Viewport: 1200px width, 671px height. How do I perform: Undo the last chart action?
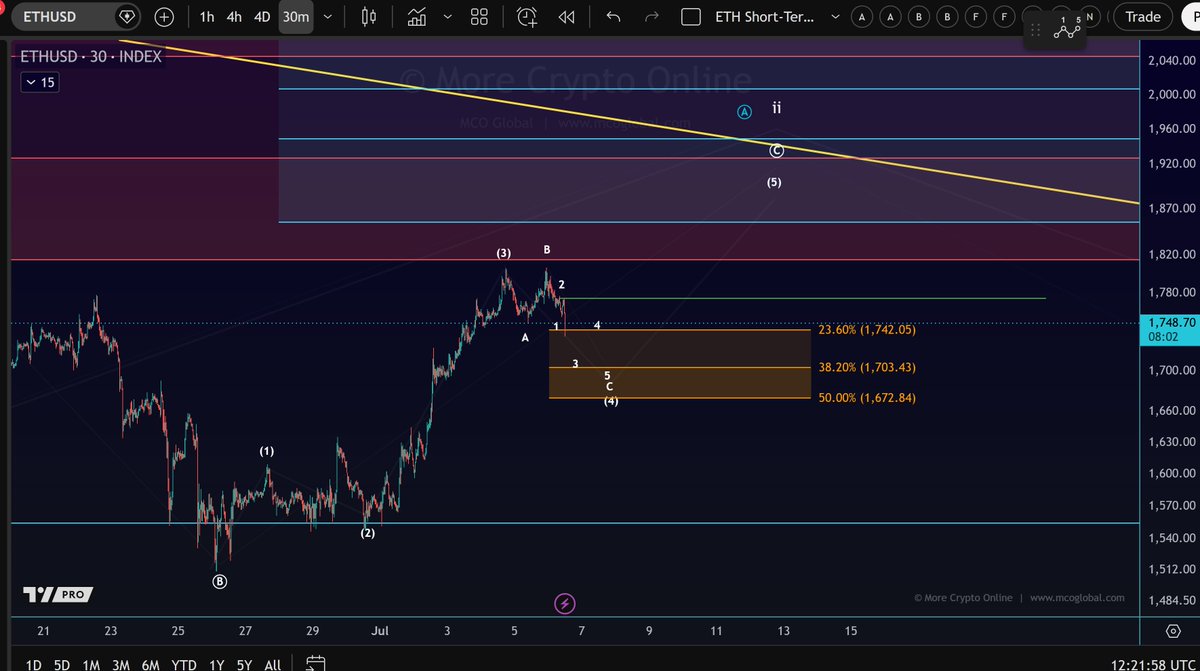click(614, 16)
